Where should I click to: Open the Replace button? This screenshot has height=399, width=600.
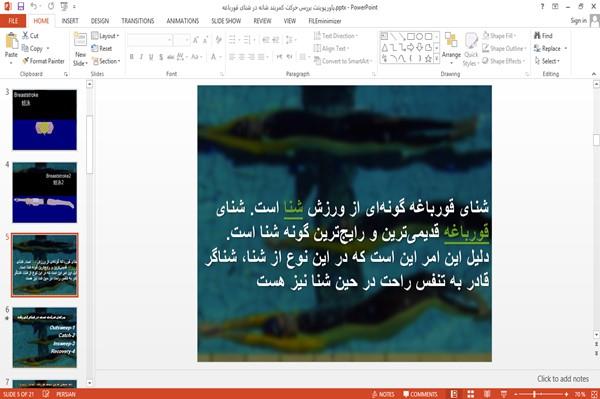pos(550,48)
